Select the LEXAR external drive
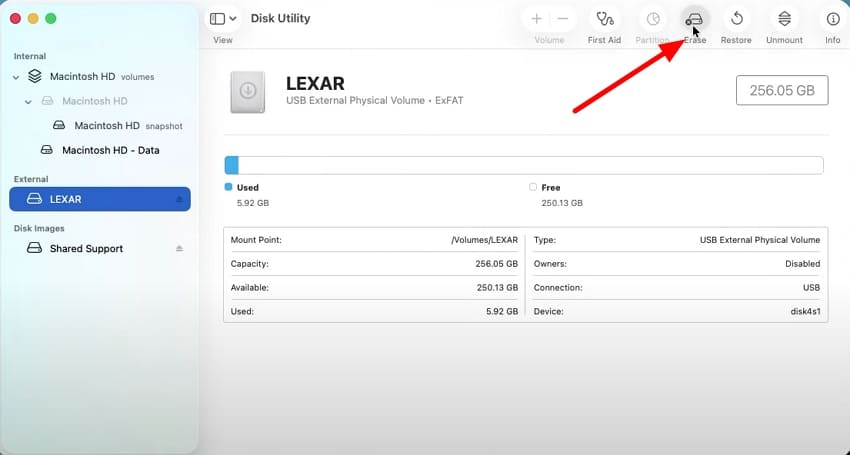 pyautogui.click(x=100, y=199)
